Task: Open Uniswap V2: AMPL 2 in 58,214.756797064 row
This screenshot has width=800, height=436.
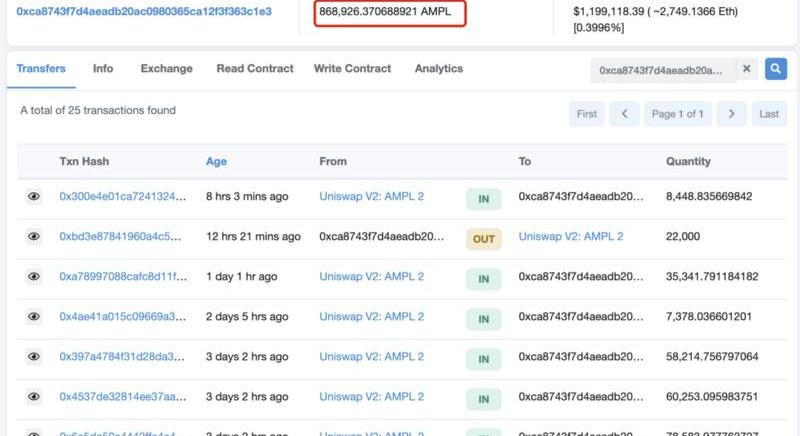Action: (371, 356)
